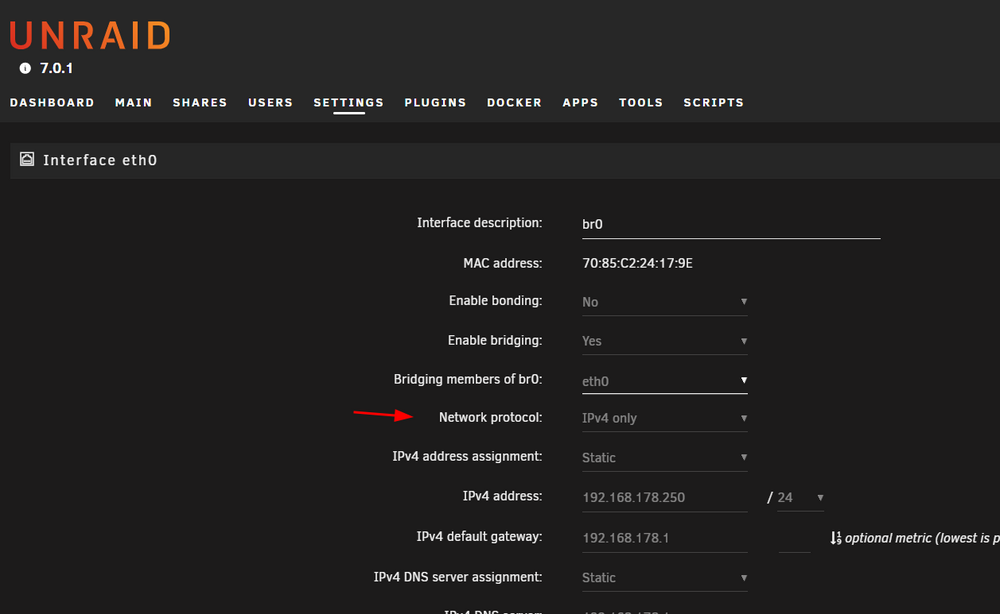Image resolution: width=1000 pixels, height=614 pixels.
Task: Click the Network protocol label
Action: click(490, 418)
